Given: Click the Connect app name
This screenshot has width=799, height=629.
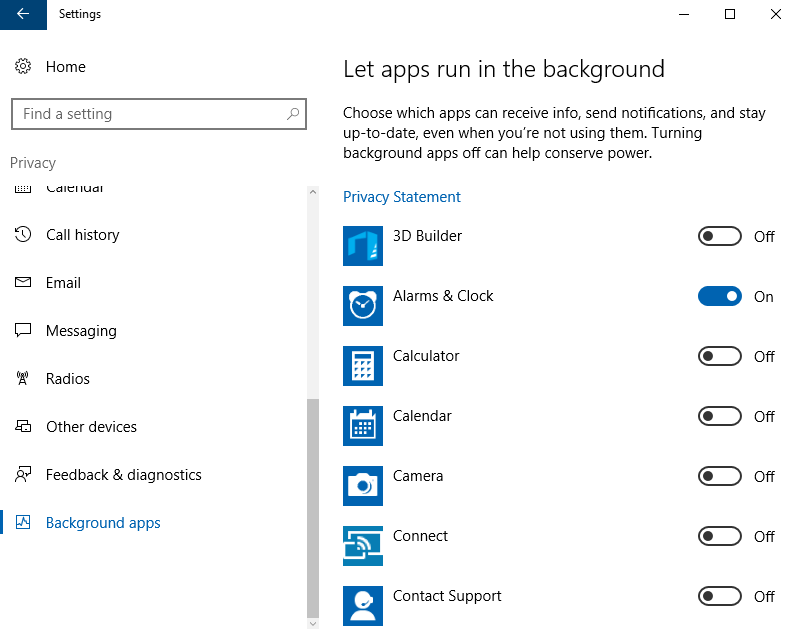Looking at the screenshot, I should coord(420,536).
